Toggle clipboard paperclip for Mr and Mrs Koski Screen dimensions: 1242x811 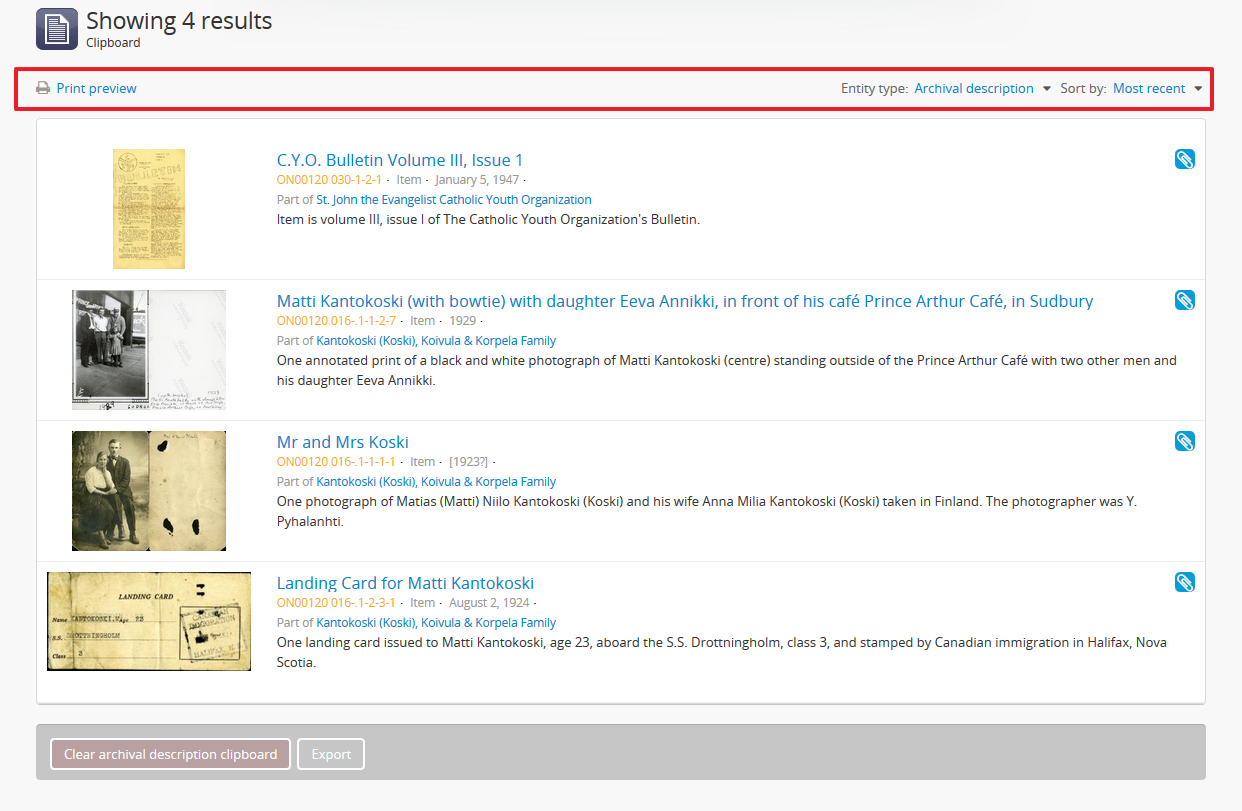1184,441
